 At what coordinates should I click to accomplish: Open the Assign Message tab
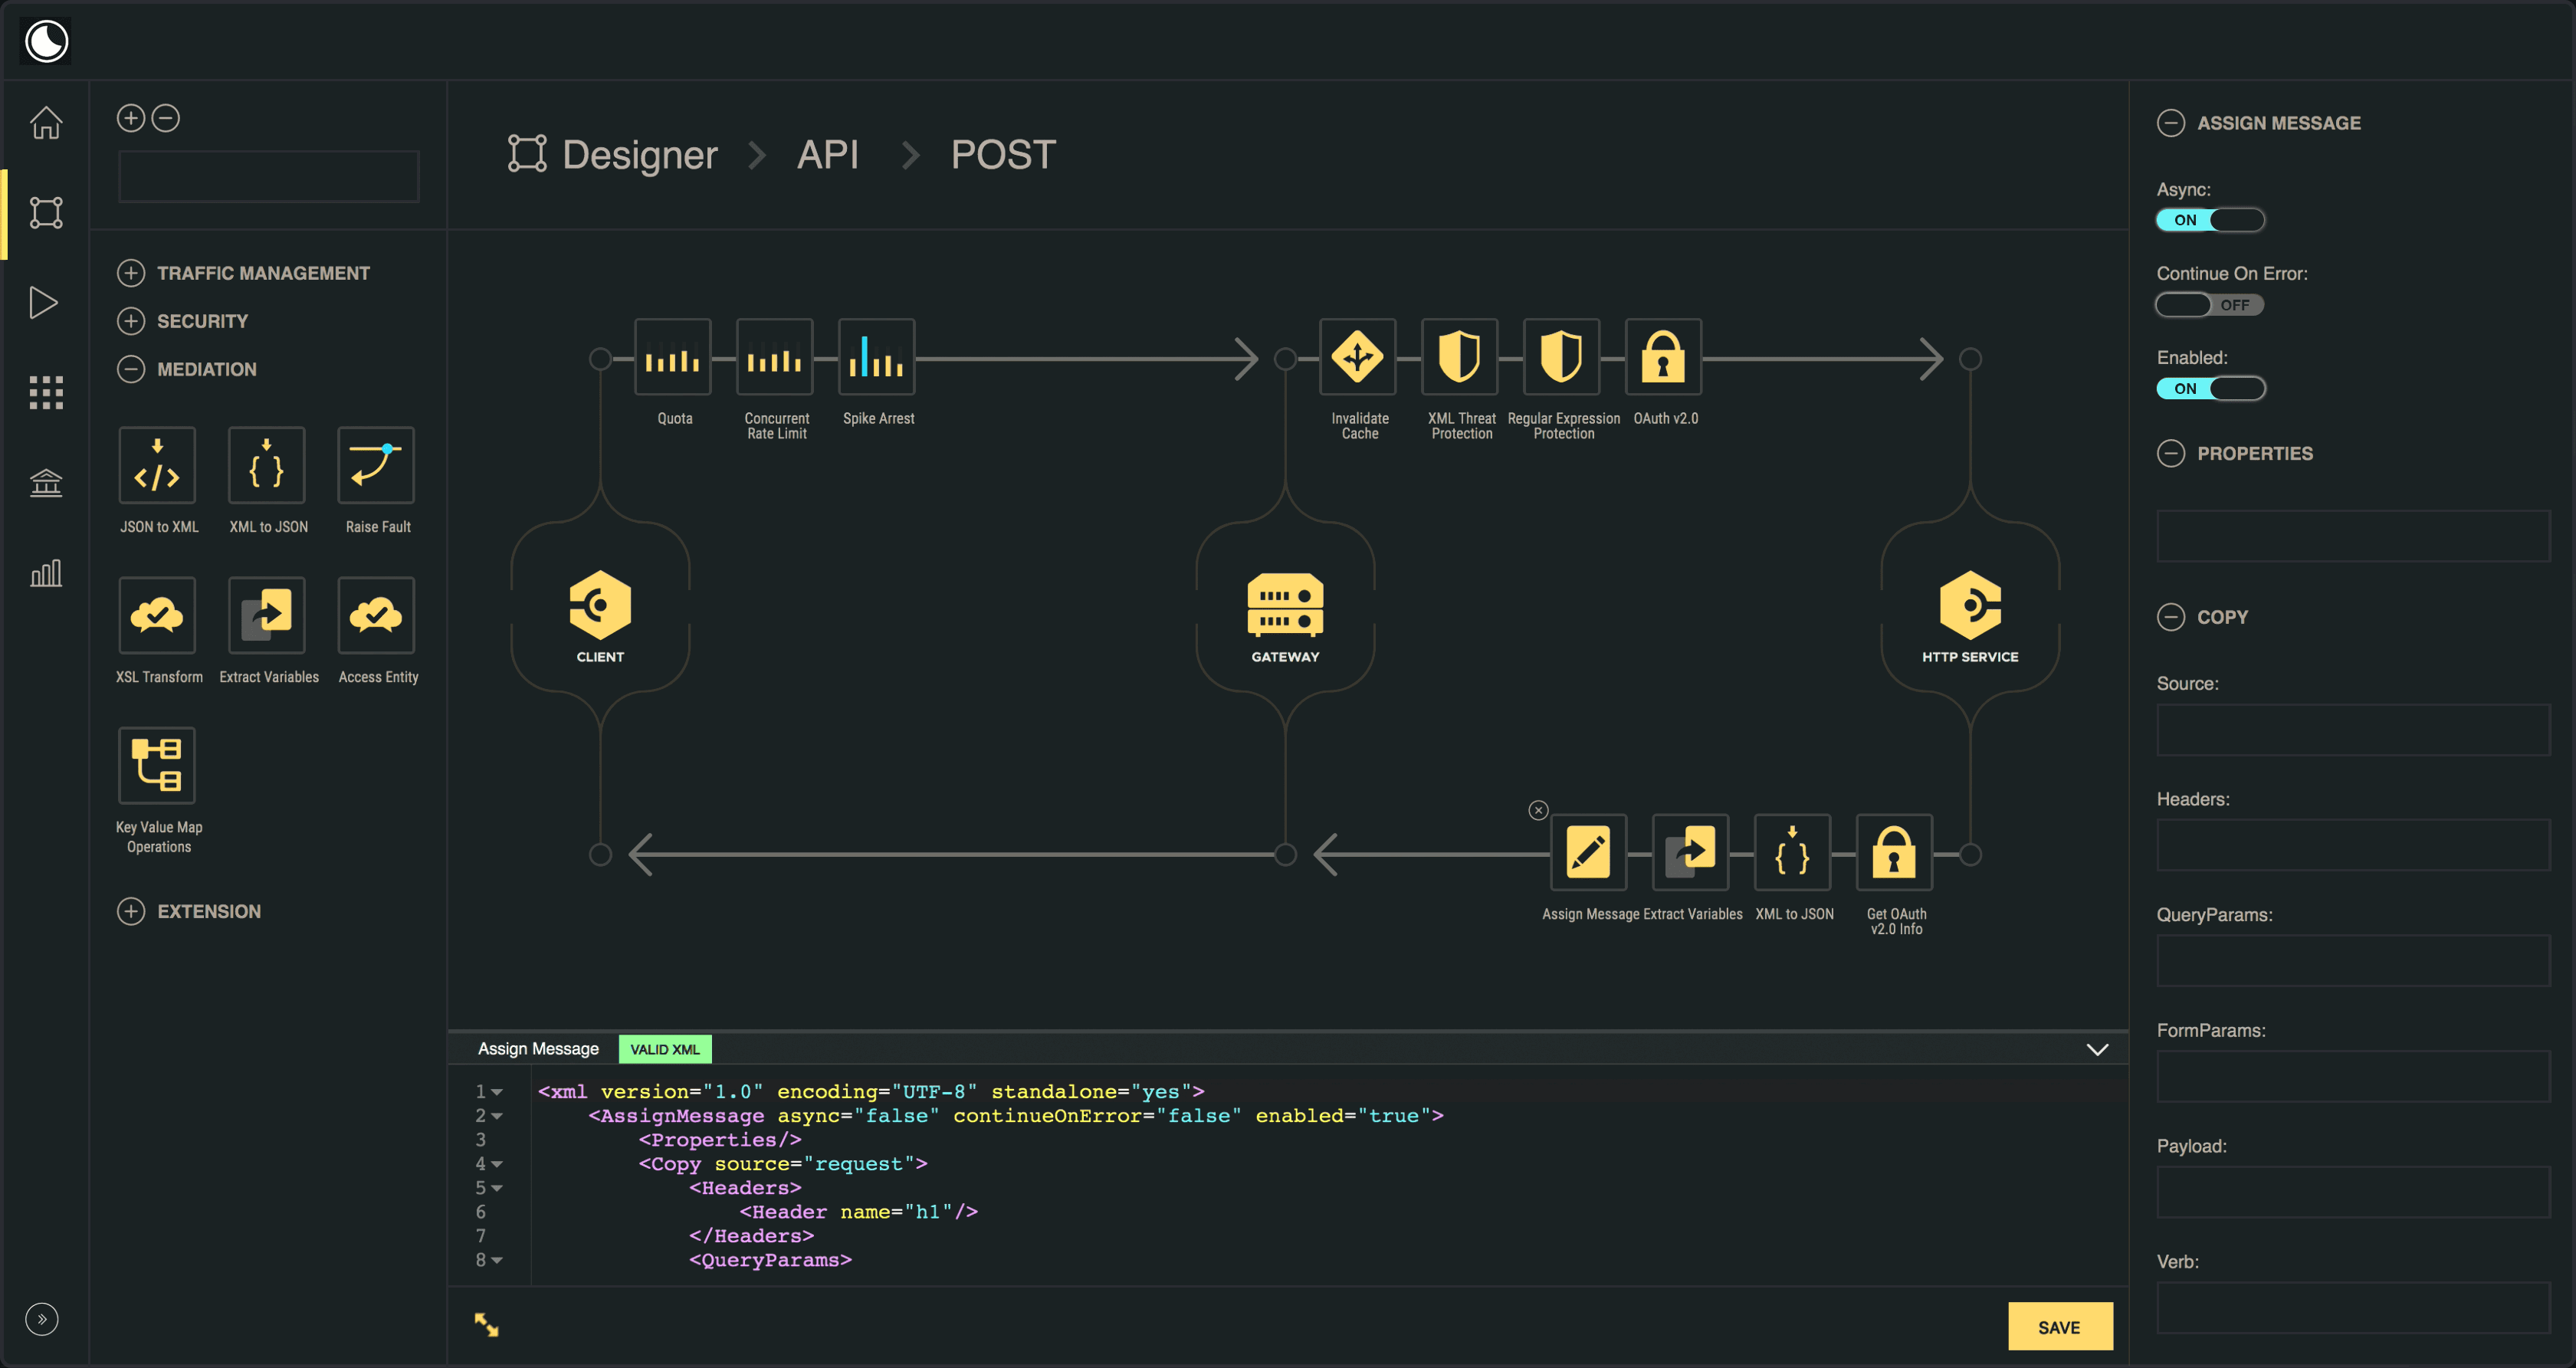click(x=538, y=1048)
